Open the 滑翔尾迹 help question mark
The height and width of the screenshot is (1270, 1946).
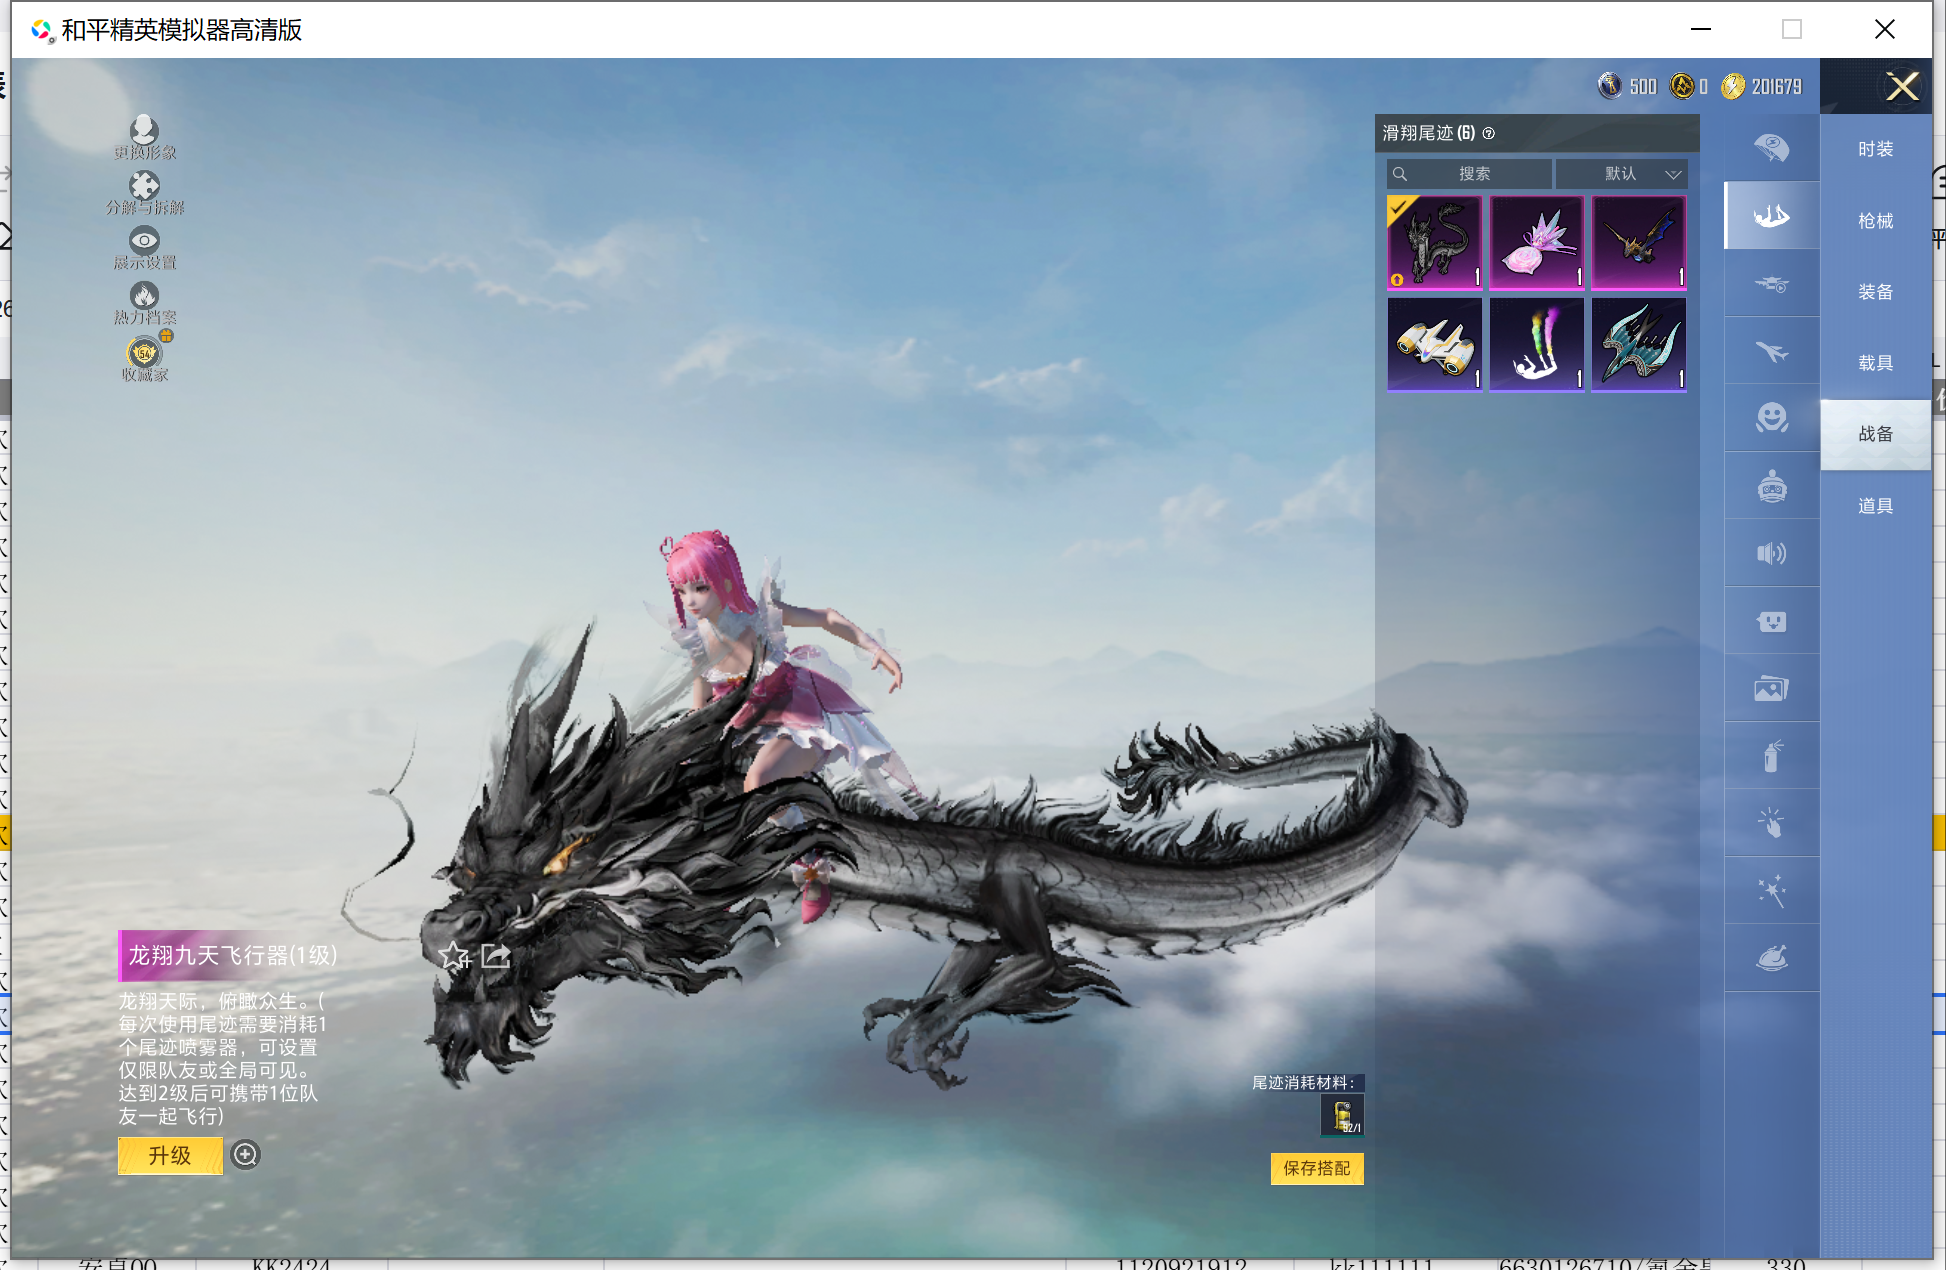click(1489, 133)
